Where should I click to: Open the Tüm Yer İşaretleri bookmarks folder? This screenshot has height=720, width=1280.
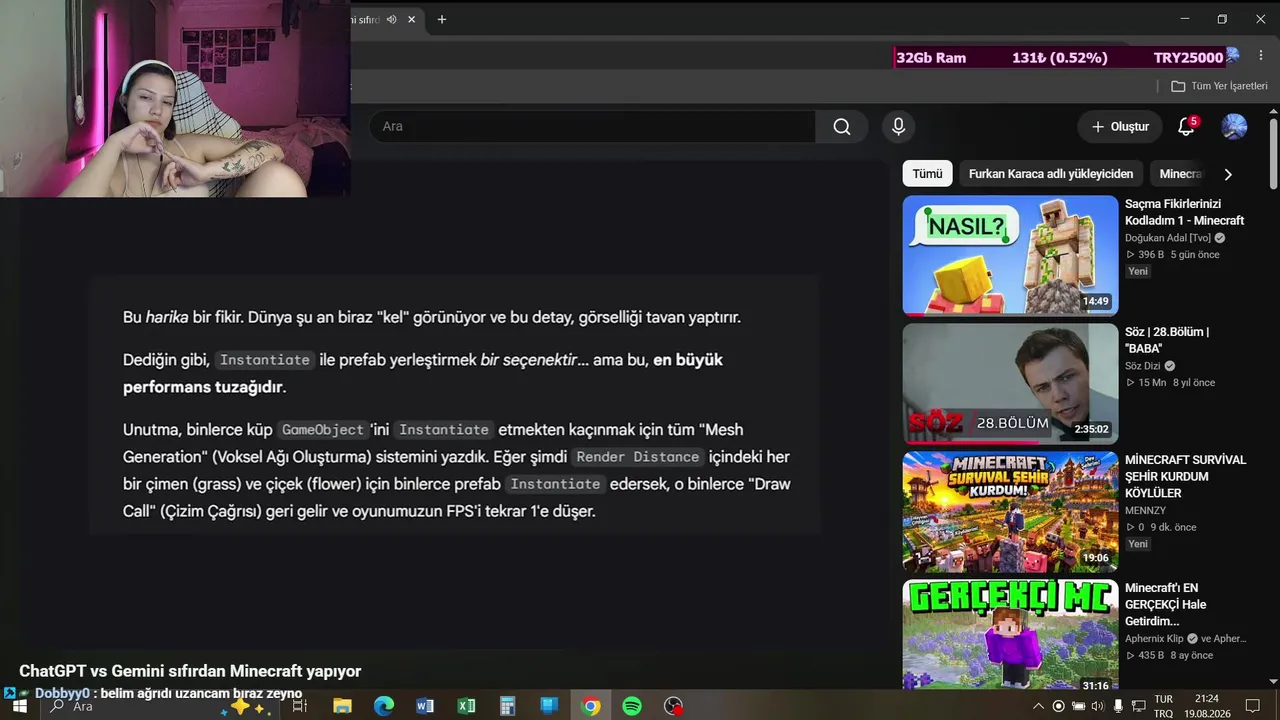1219,86
